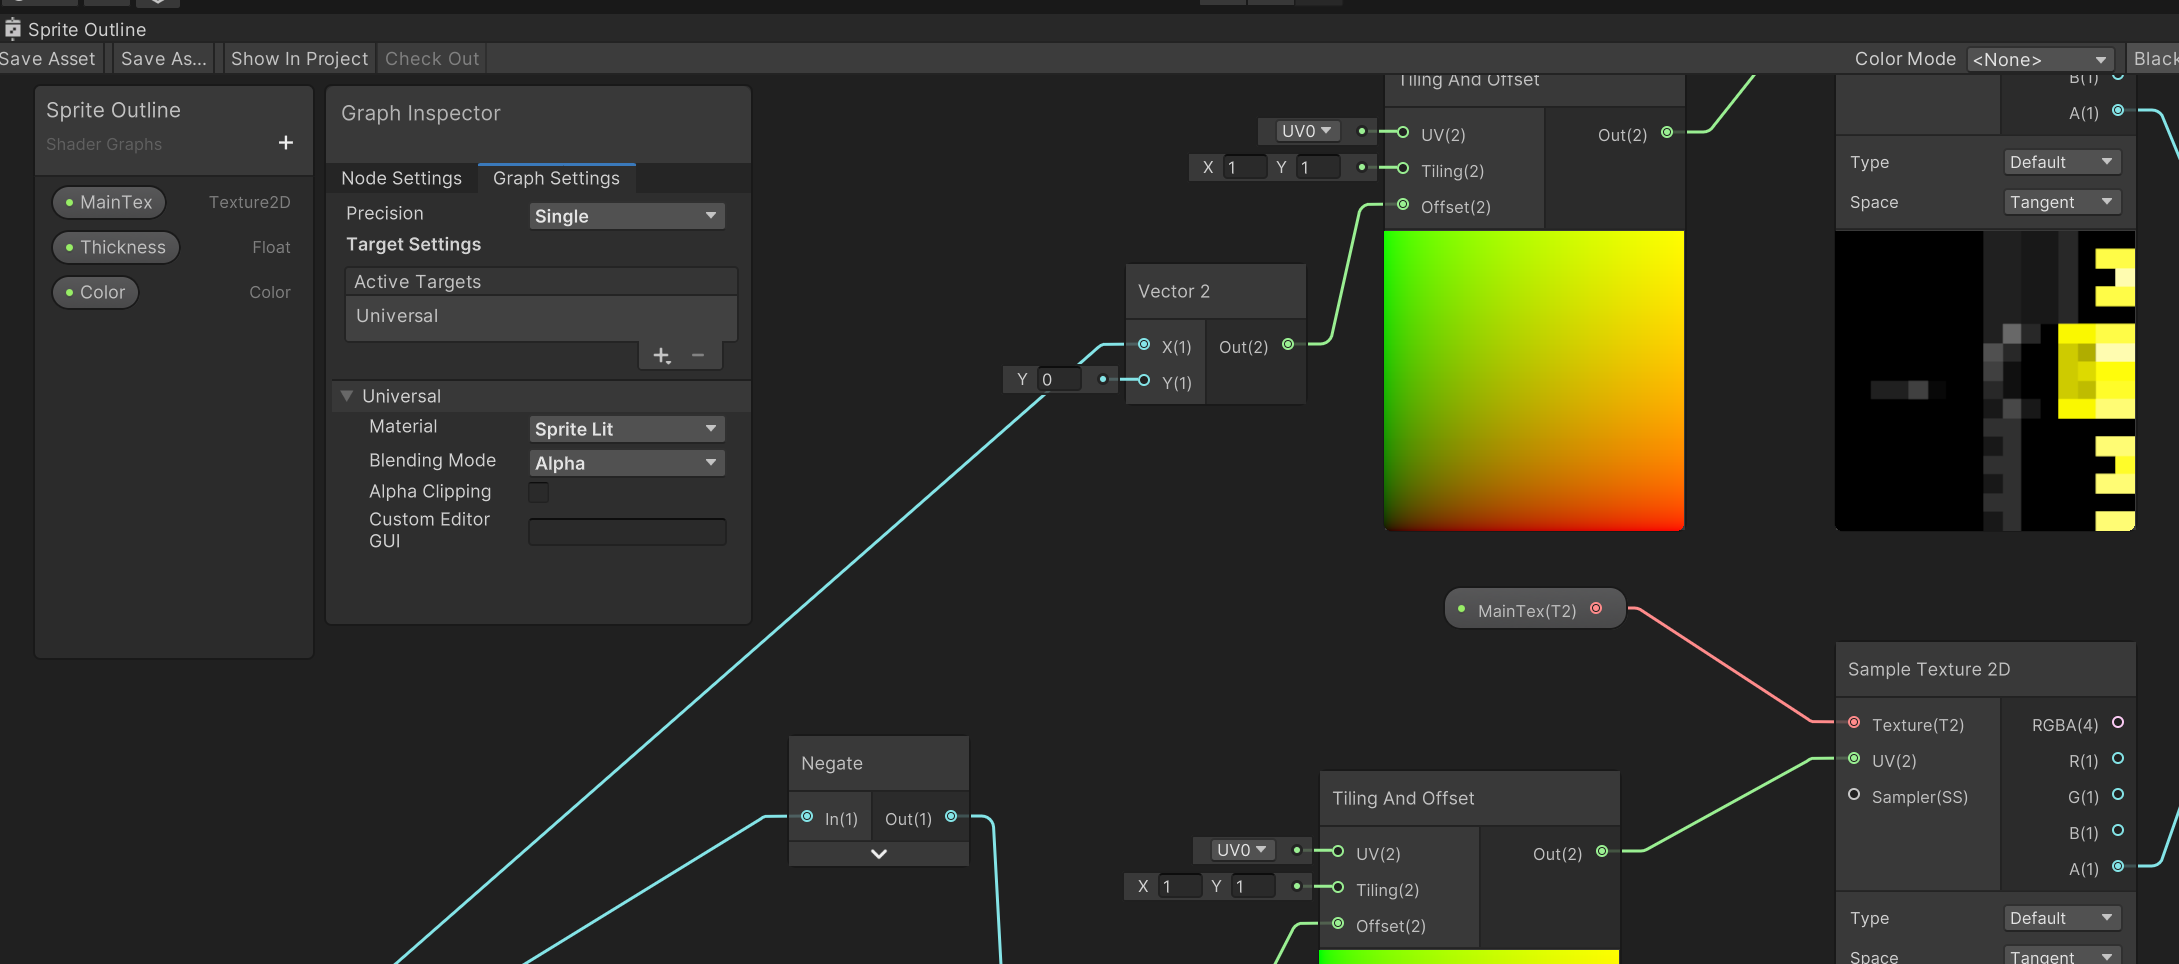Expand Negate node preview with chevron

click(x=879, y=854)
